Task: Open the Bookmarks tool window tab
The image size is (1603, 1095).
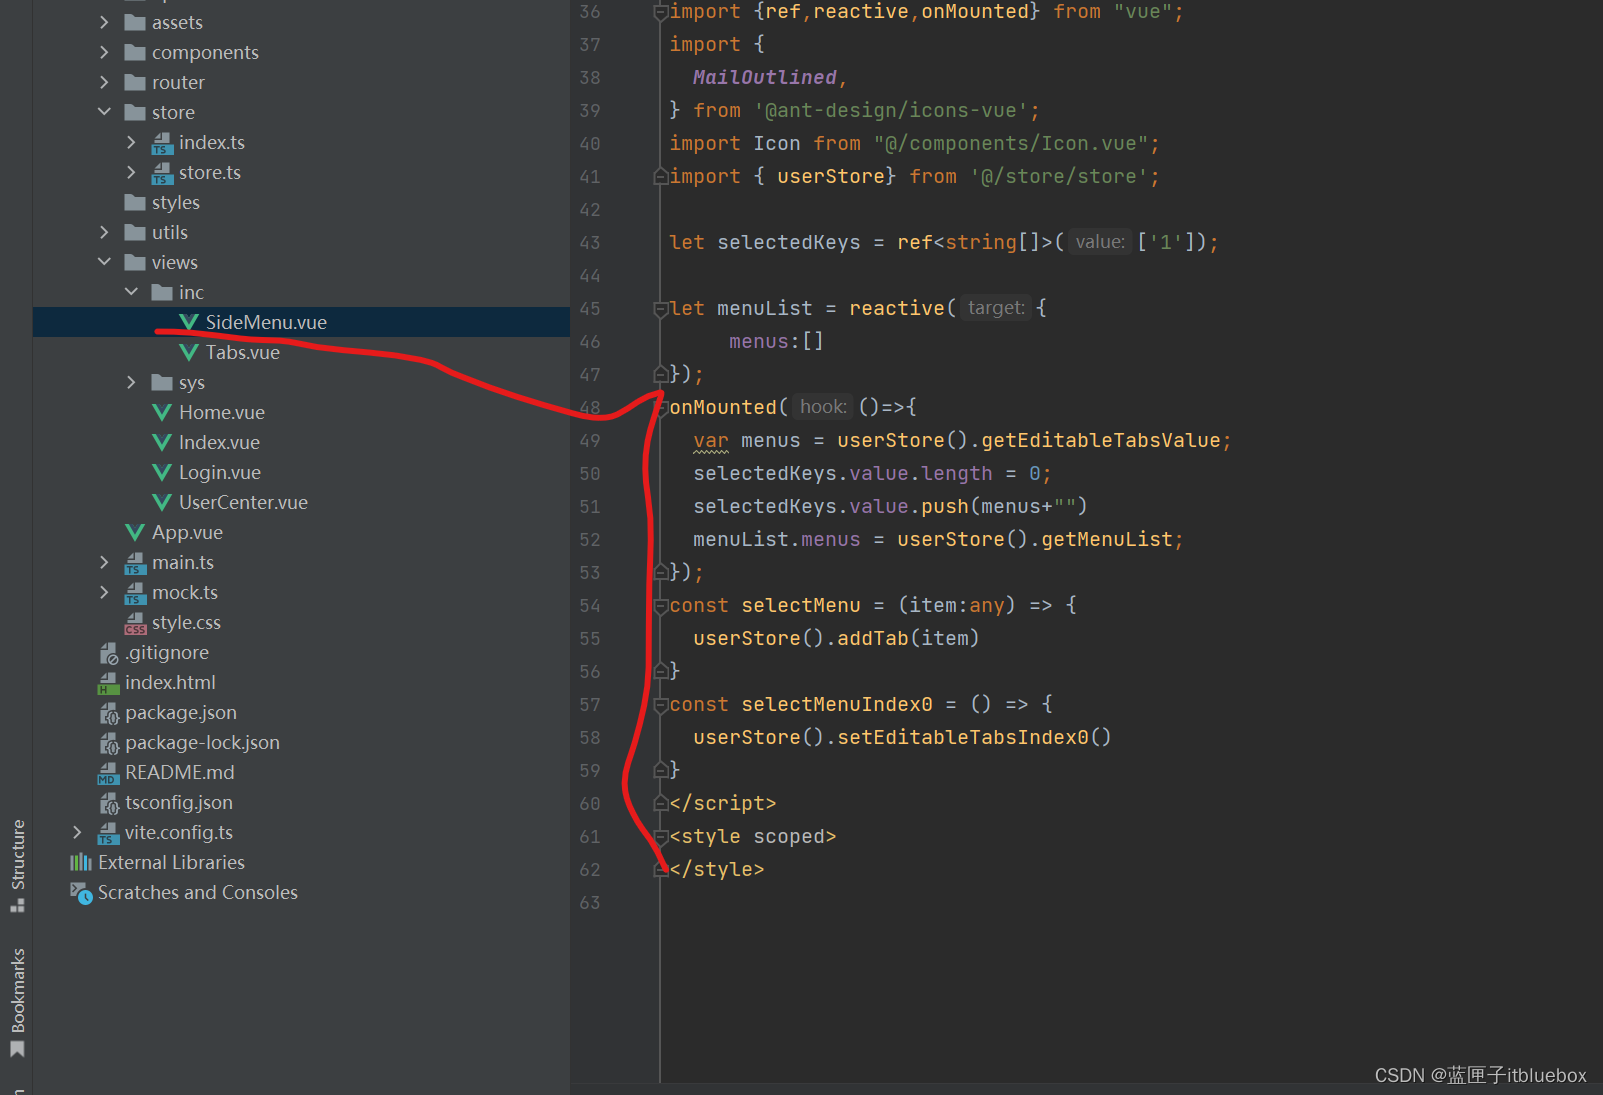Action: [x=17, y=1002]
